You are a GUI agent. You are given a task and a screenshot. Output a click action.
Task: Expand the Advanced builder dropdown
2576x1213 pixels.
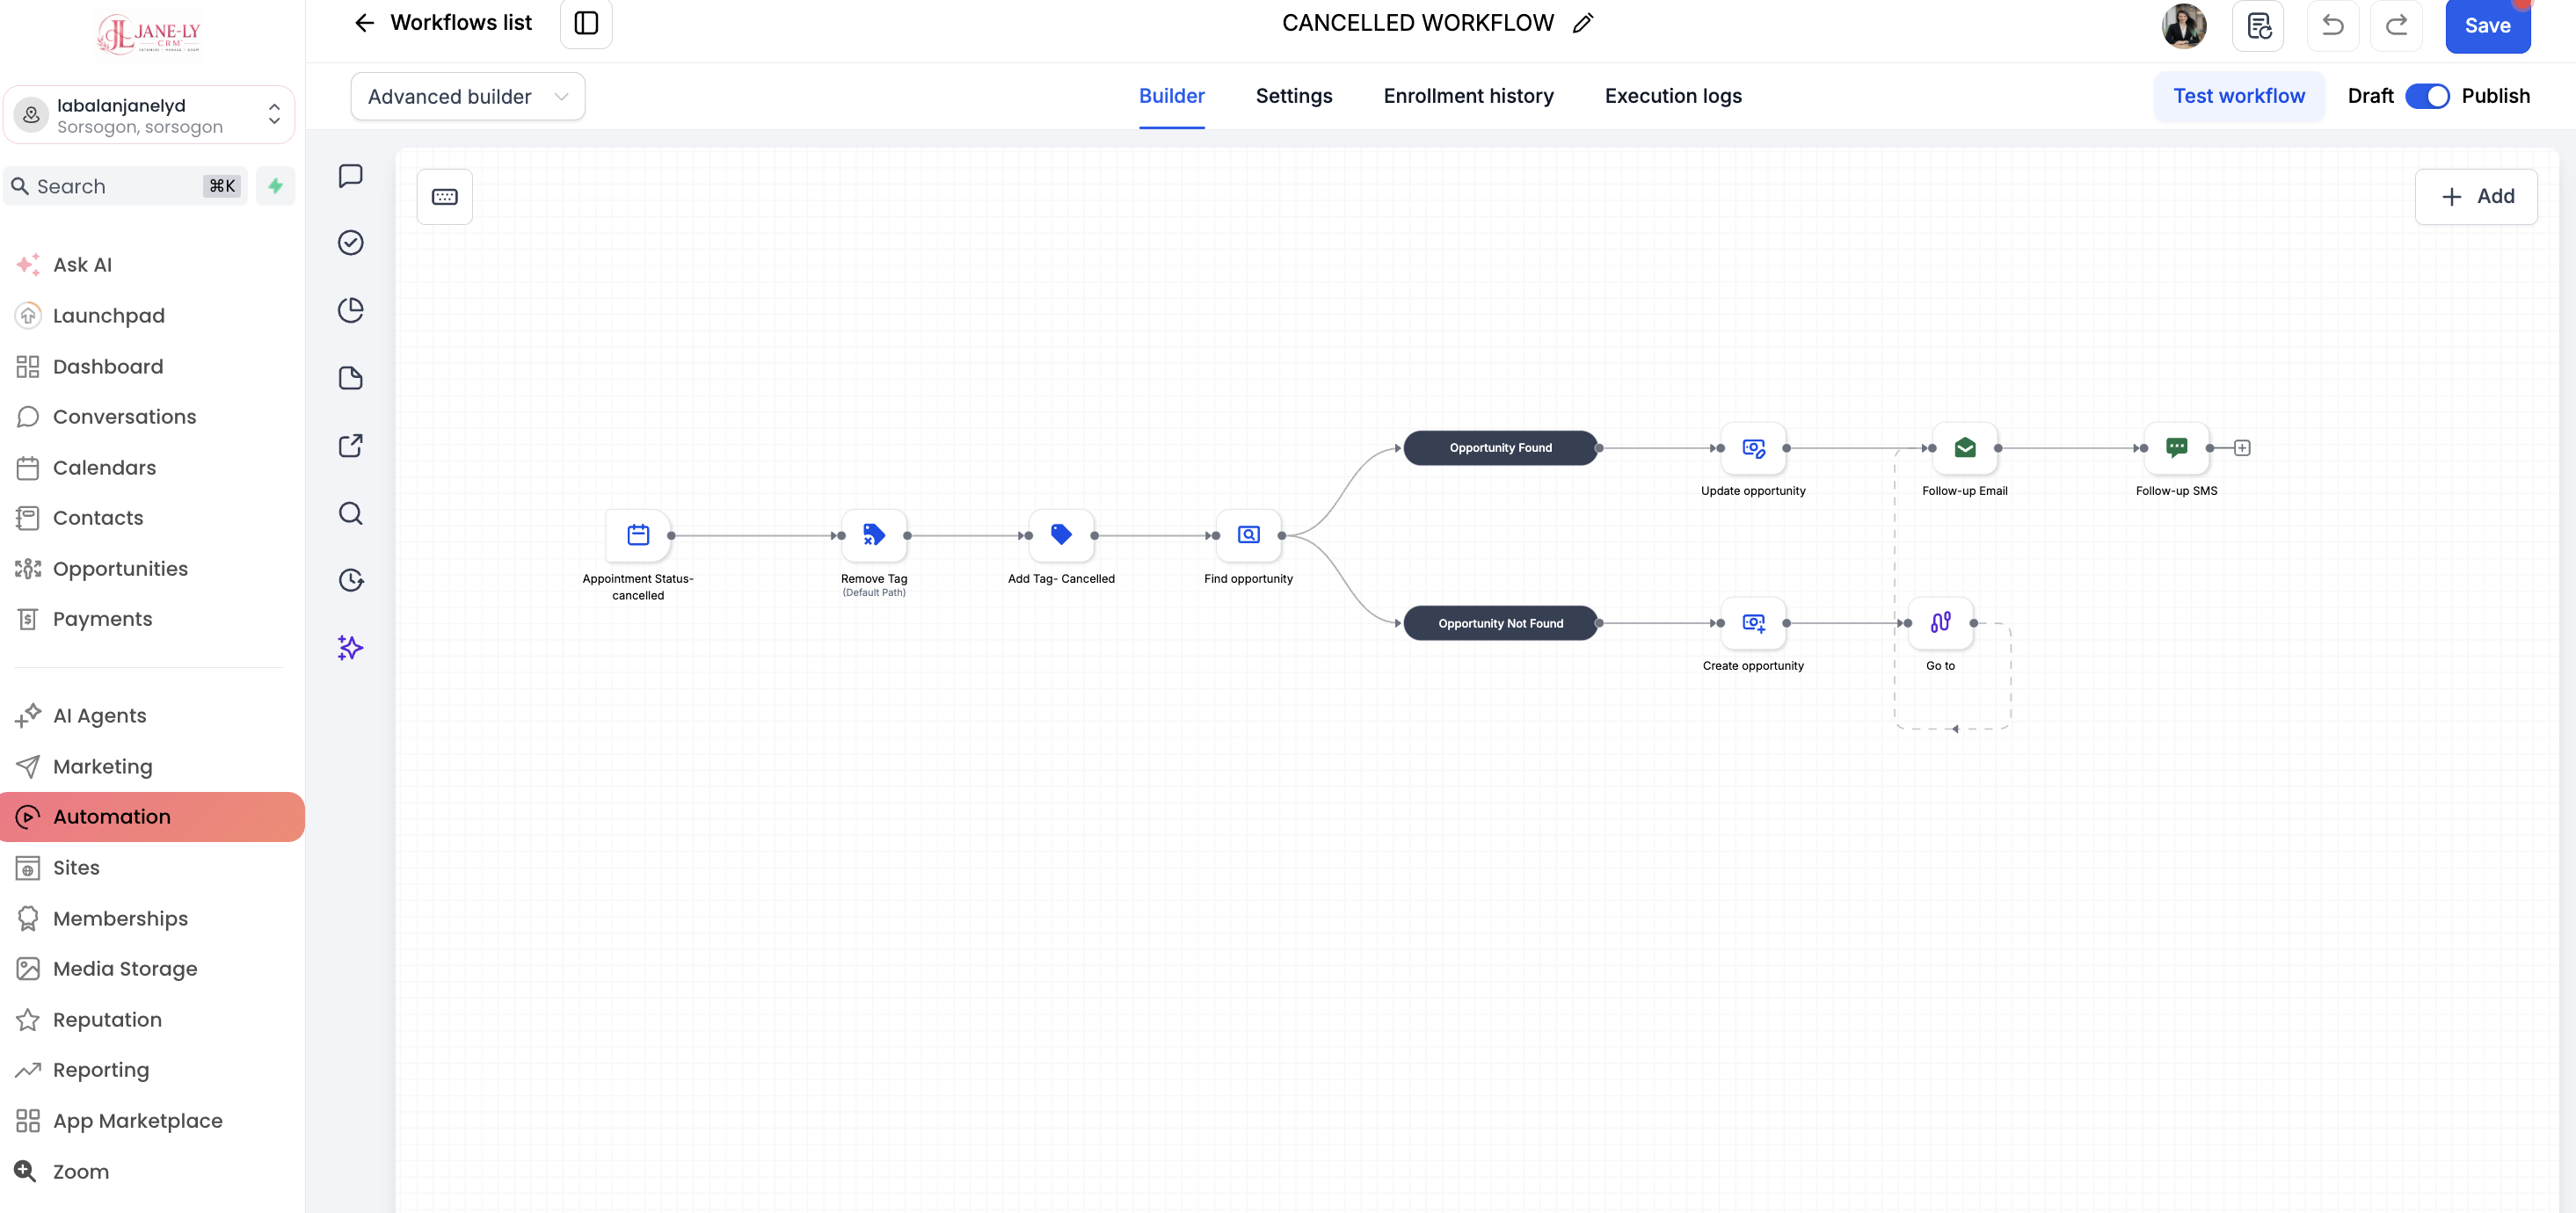(x=467, y=97)
